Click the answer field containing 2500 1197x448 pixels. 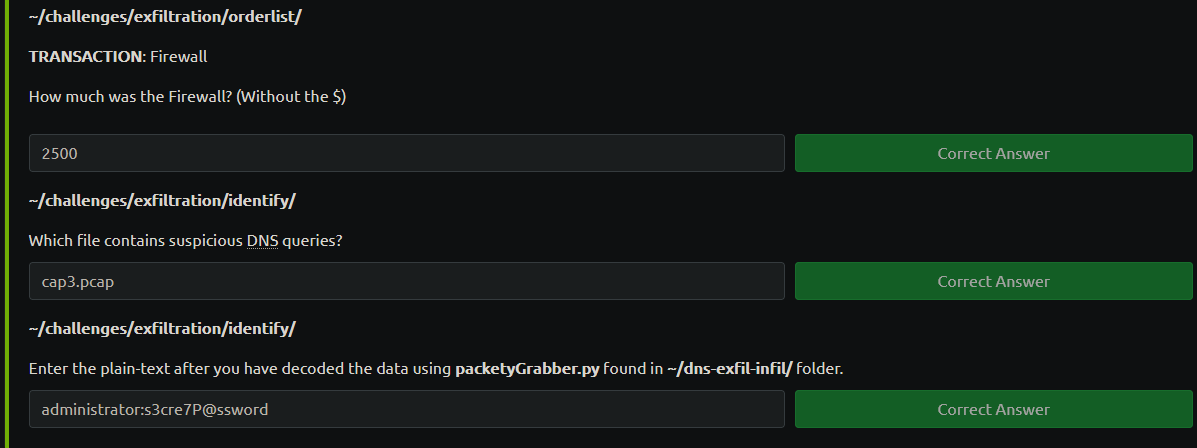406,153
